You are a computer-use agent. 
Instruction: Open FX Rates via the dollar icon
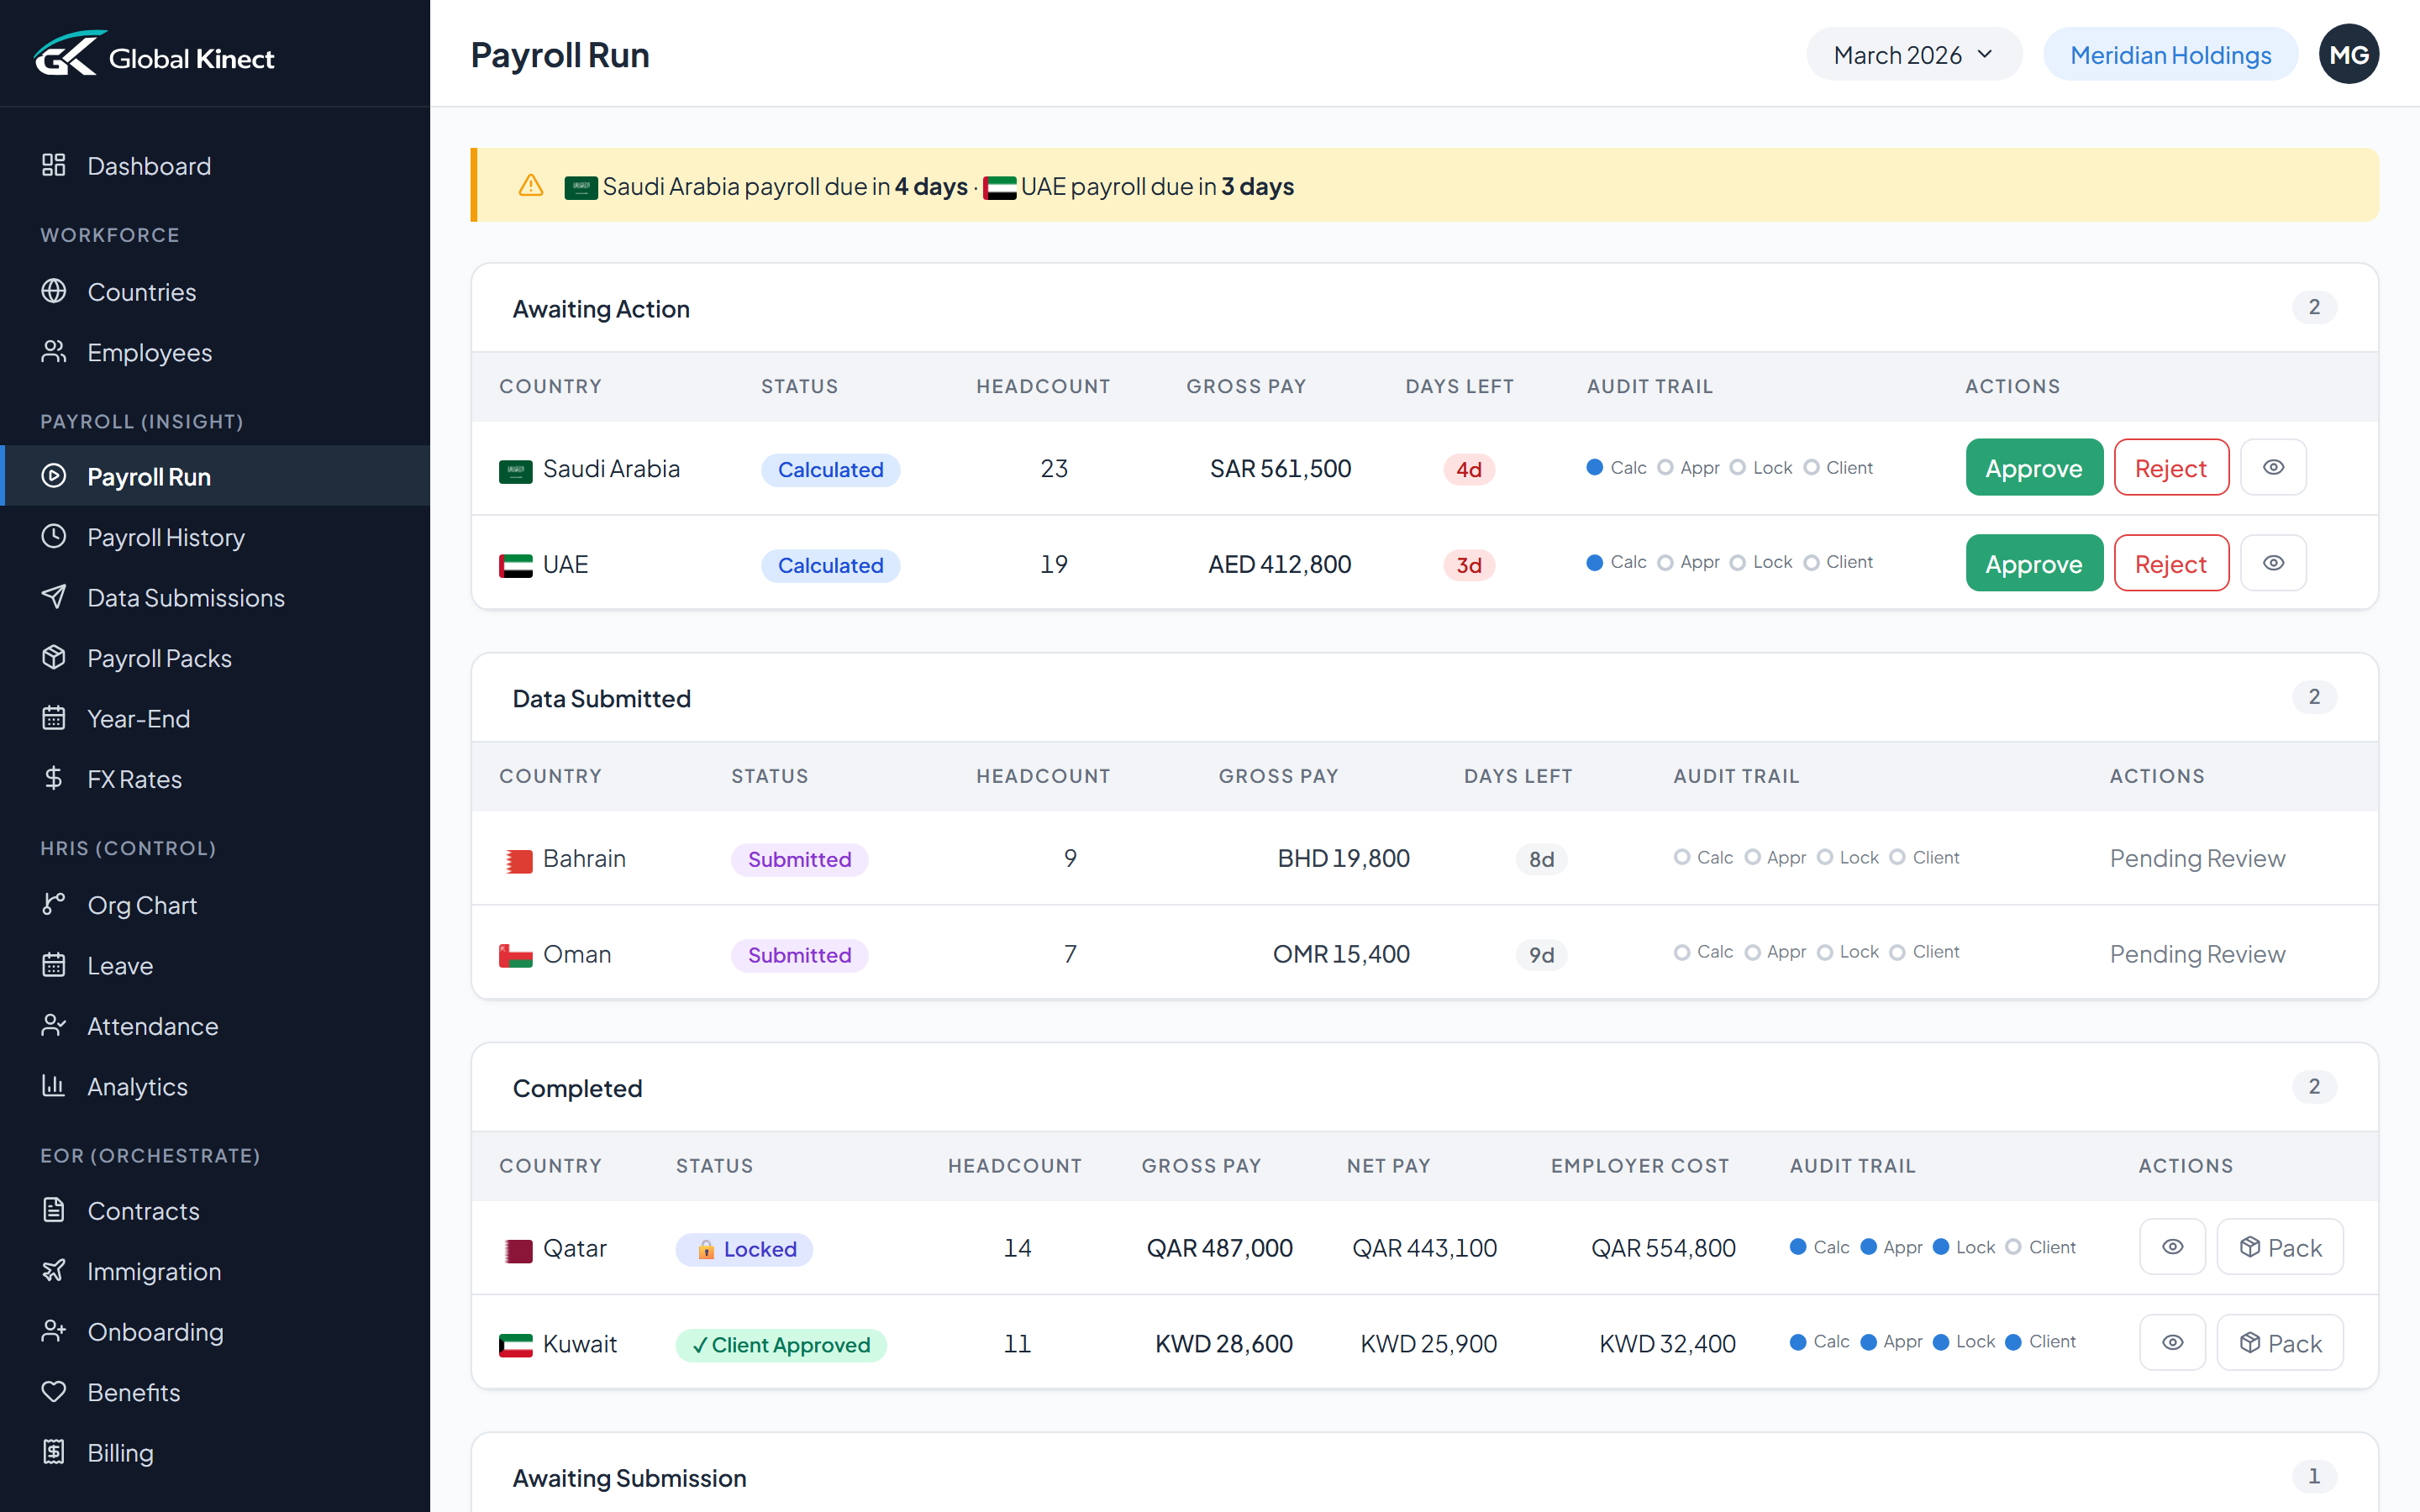[55, 778]
